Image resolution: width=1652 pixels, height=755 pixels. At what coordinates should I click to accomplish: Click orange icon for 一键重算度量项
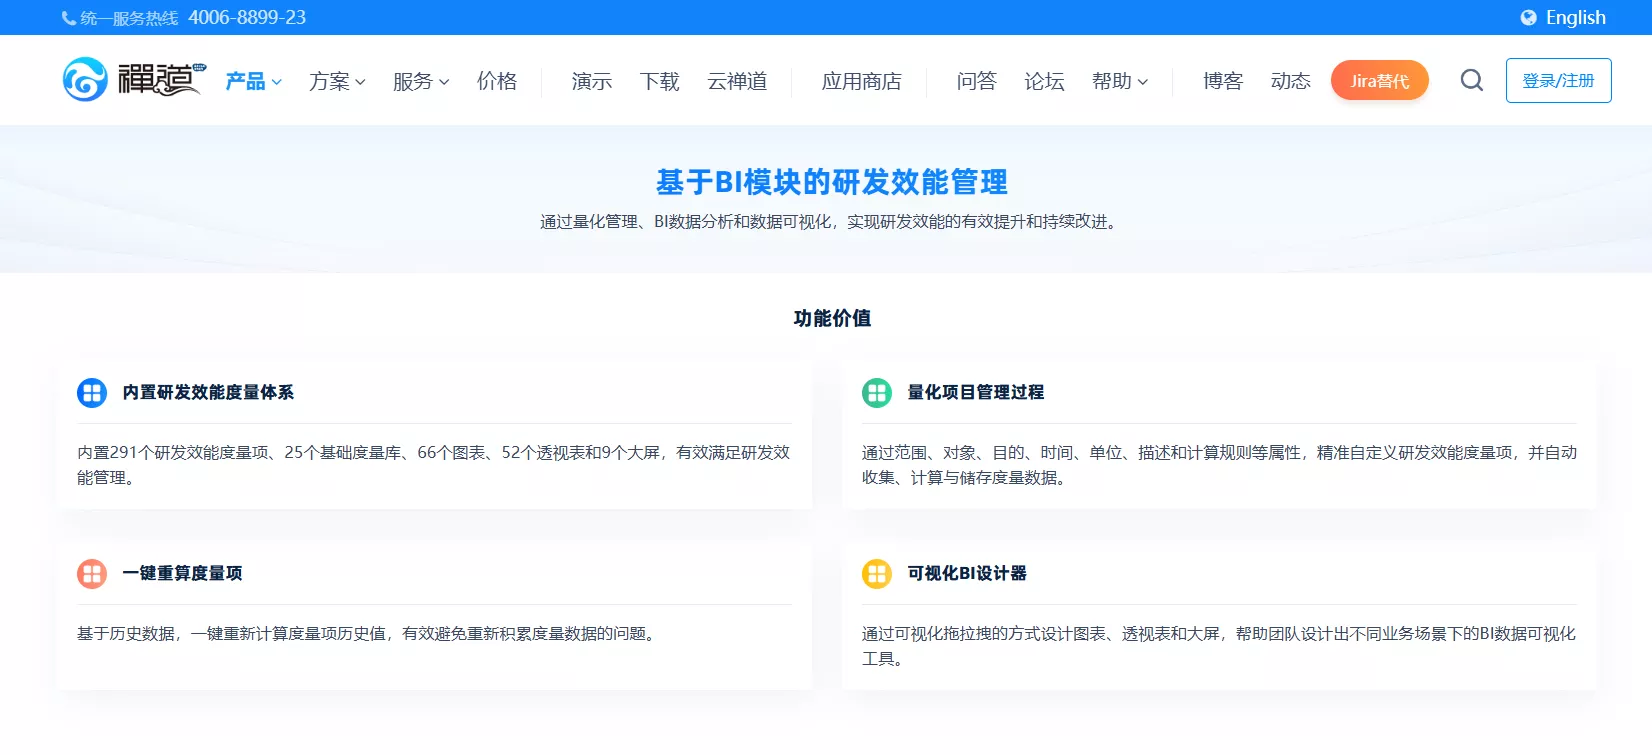[92, 574]
